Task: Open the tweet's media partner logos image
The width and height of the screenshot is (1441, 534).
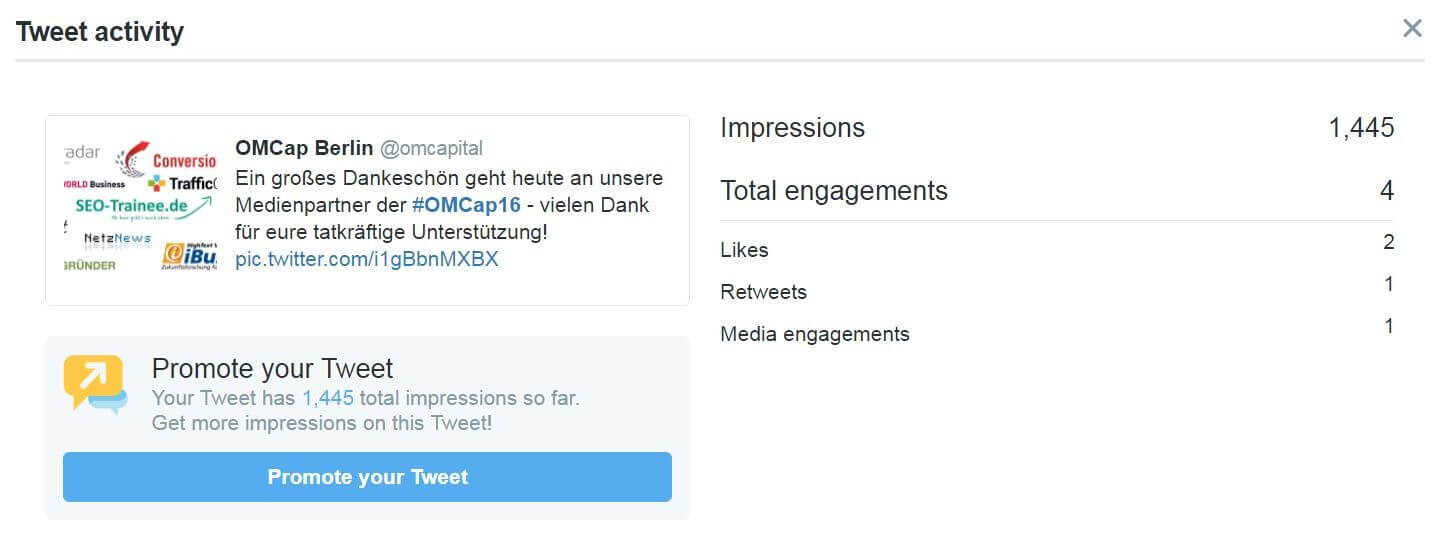Action: 139,209
